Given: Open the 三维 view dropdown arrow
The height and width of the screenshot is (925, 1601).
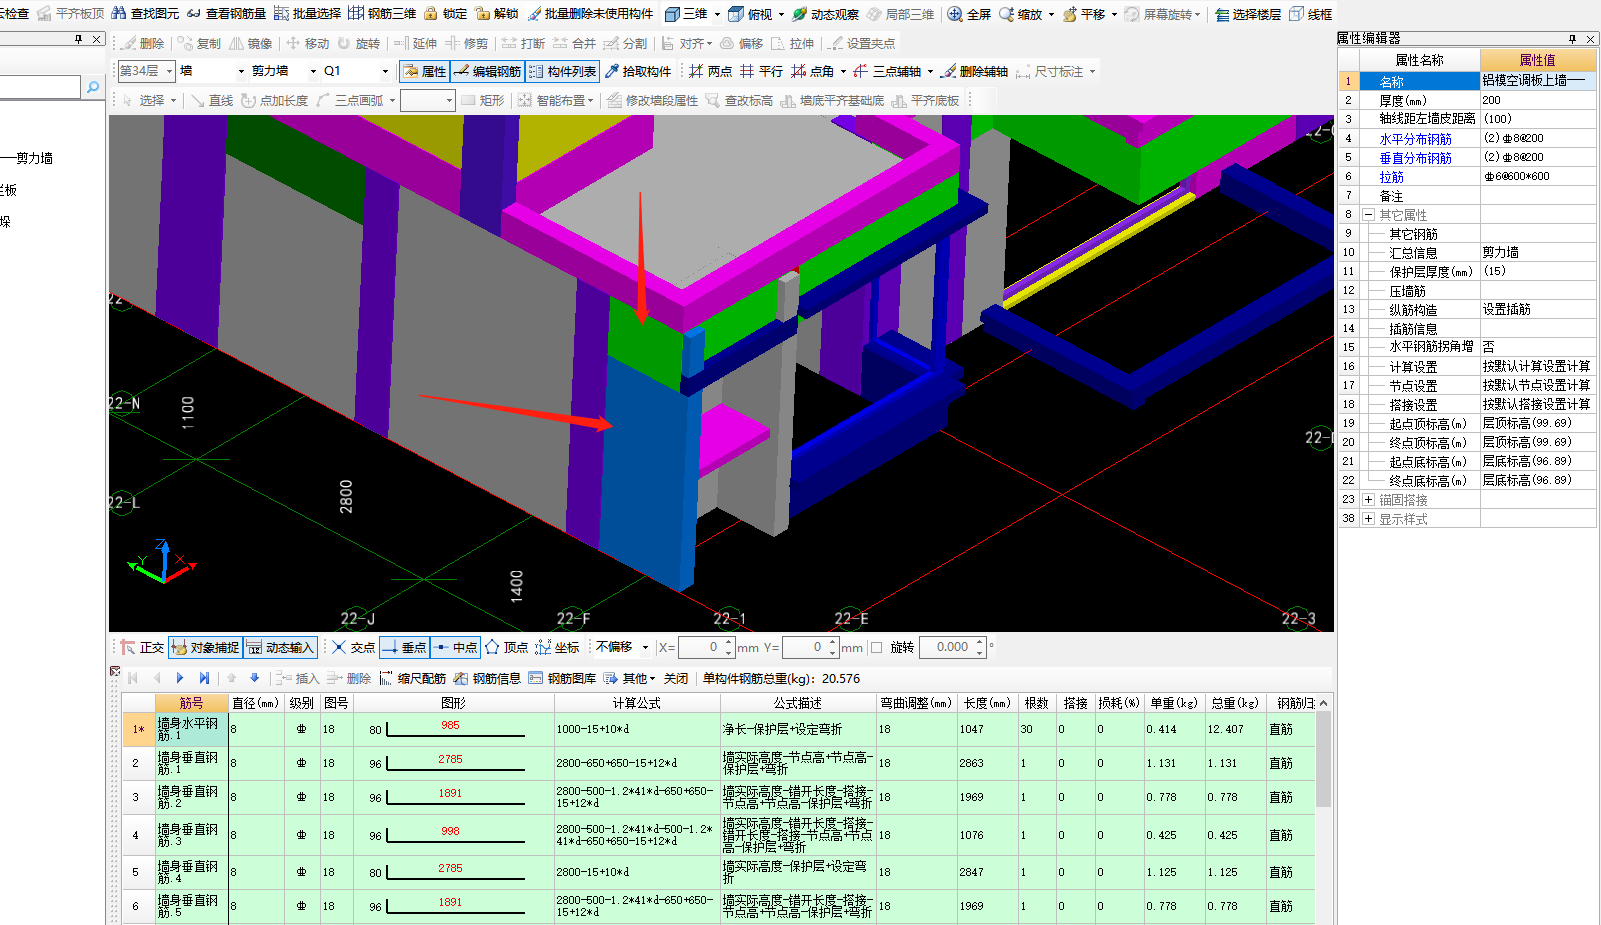Looking at the screenshot, I should pyautogui.click(x=717, y=14).
